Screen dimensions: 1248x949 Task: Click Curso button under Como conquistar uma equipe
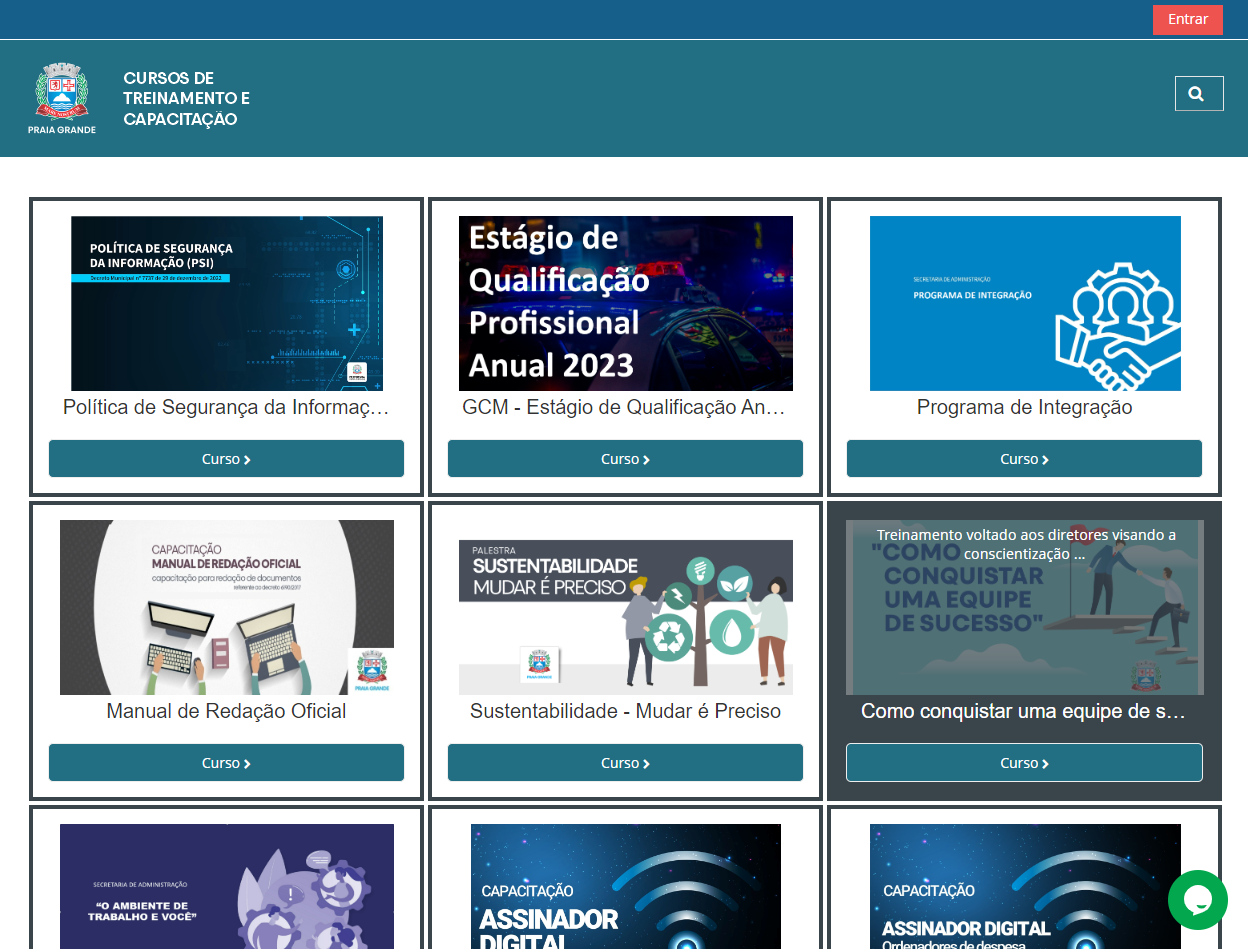1024,763
